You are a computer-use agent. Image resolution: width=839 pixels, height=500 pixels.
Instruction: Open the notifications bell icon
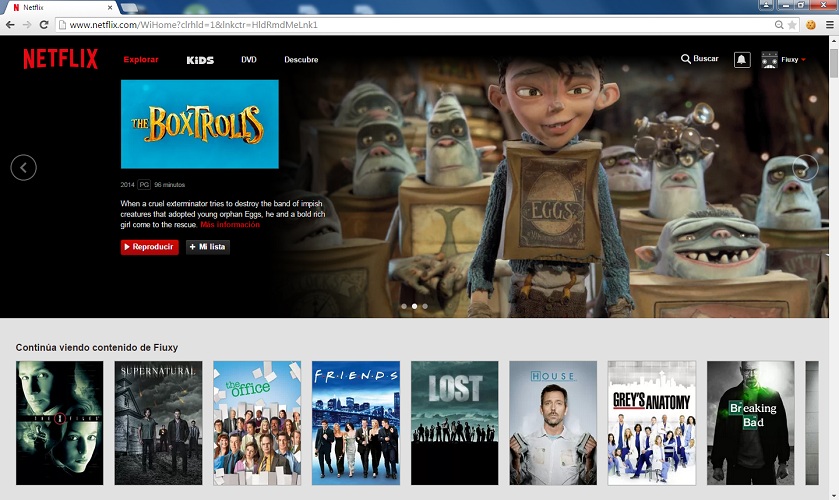coord(742,59)
